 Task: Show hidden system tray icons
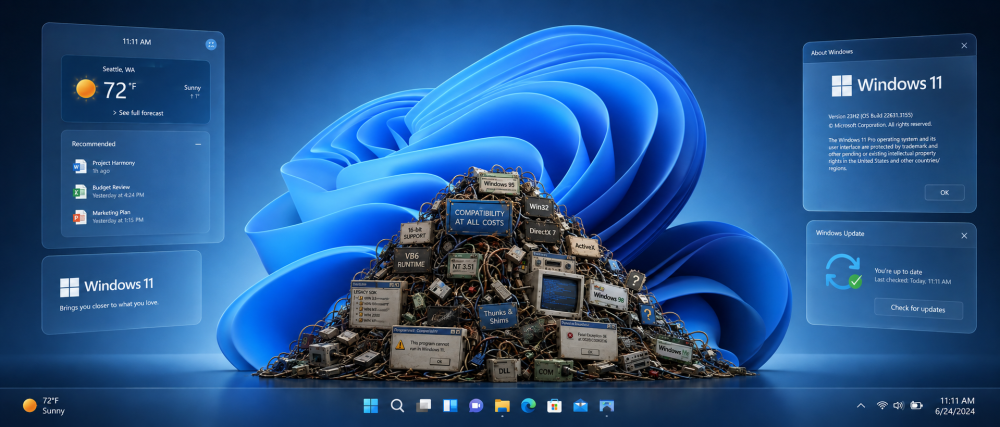click(860, 405)
